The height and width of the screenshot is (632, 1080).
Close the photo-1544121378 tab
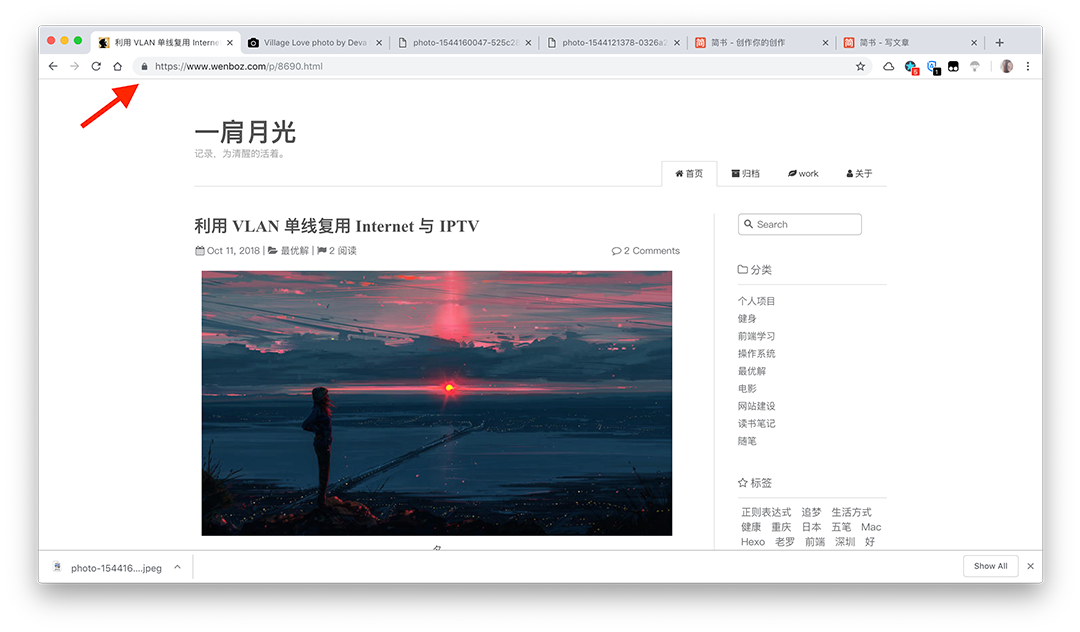[x=677, y=43]
